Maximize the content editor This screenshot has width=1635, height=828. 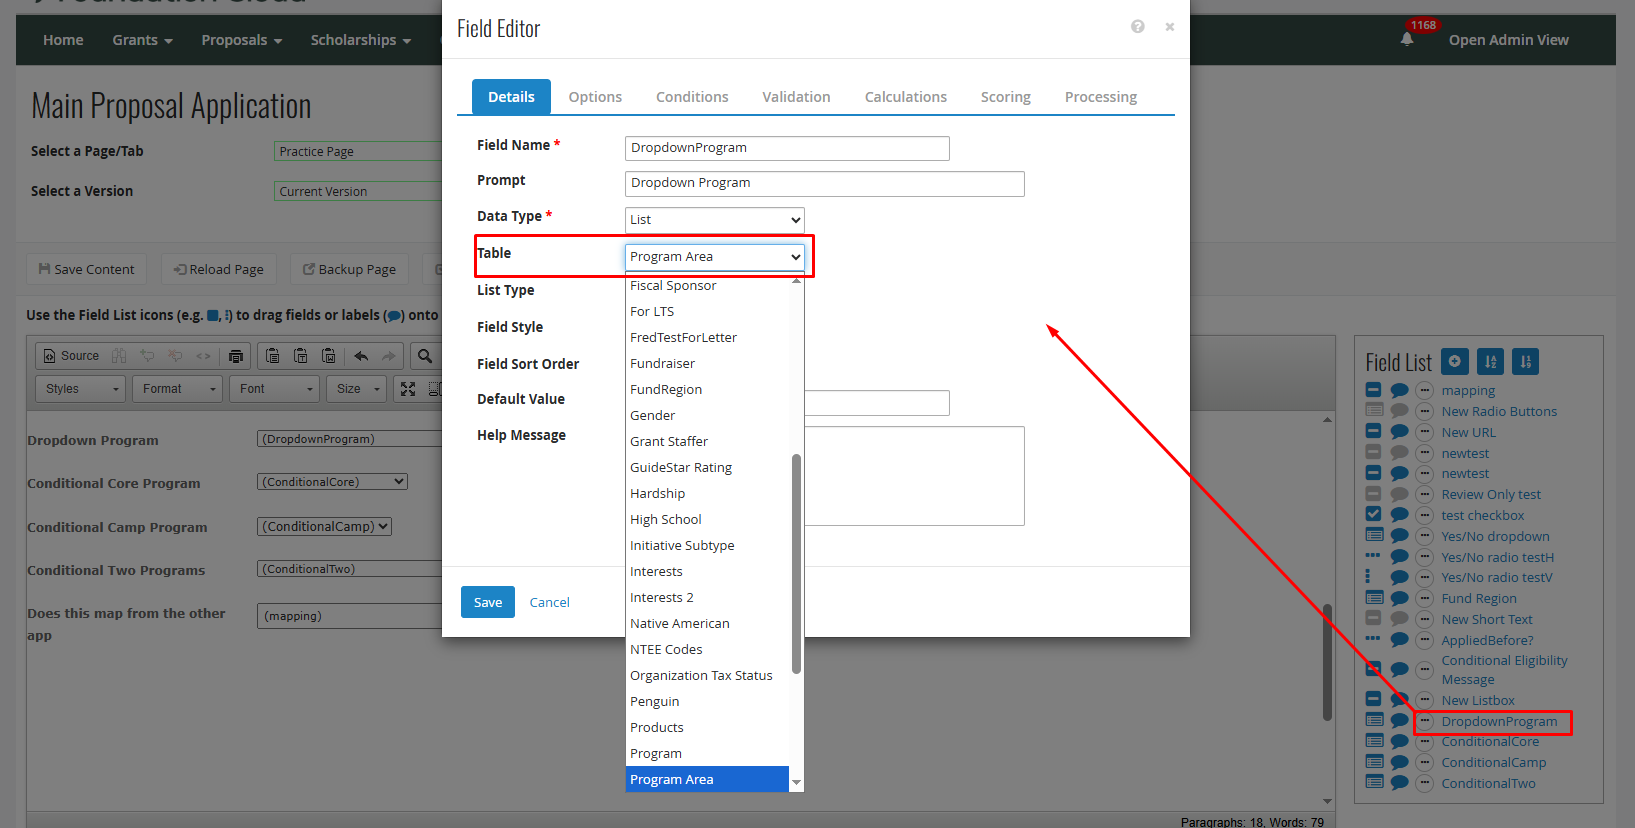pyautogui.click(x=408, y=389)
